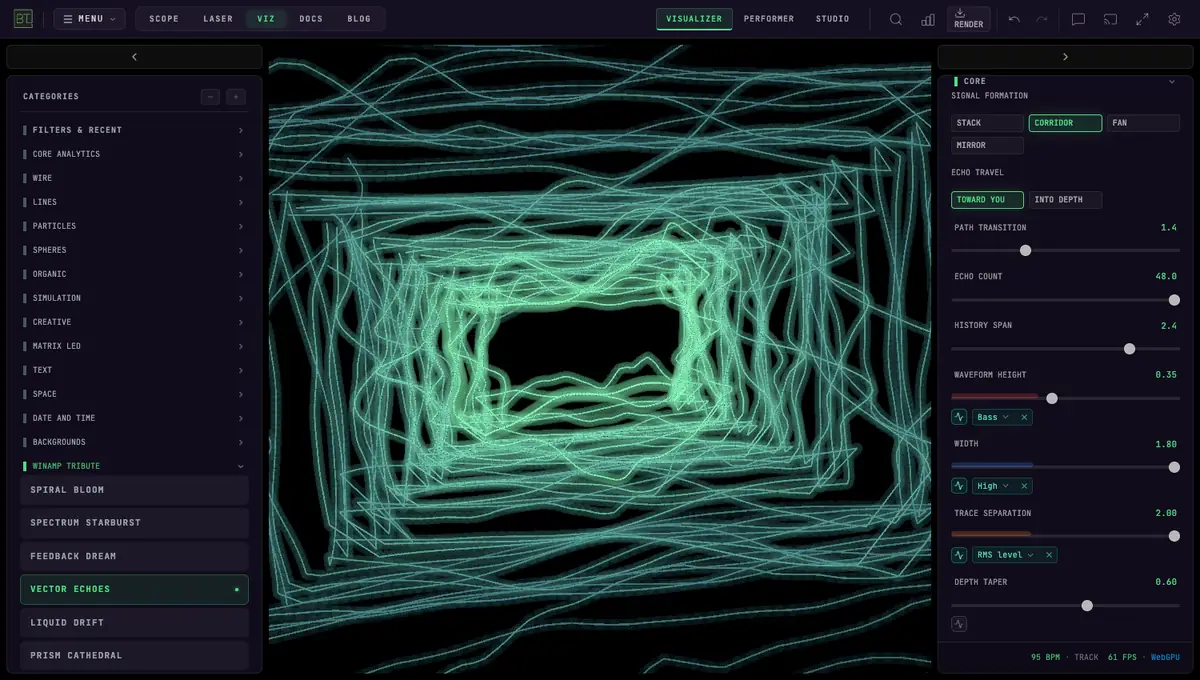
Task: Click audio modulation icon beside High
Action: pos(959,486)
